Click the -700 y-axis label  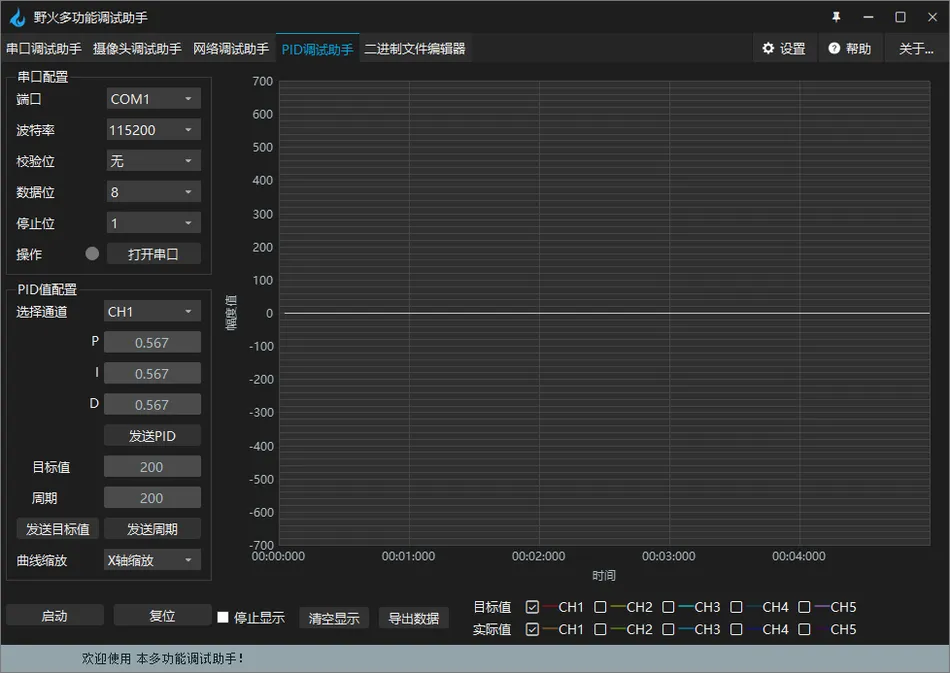point(261,545)
